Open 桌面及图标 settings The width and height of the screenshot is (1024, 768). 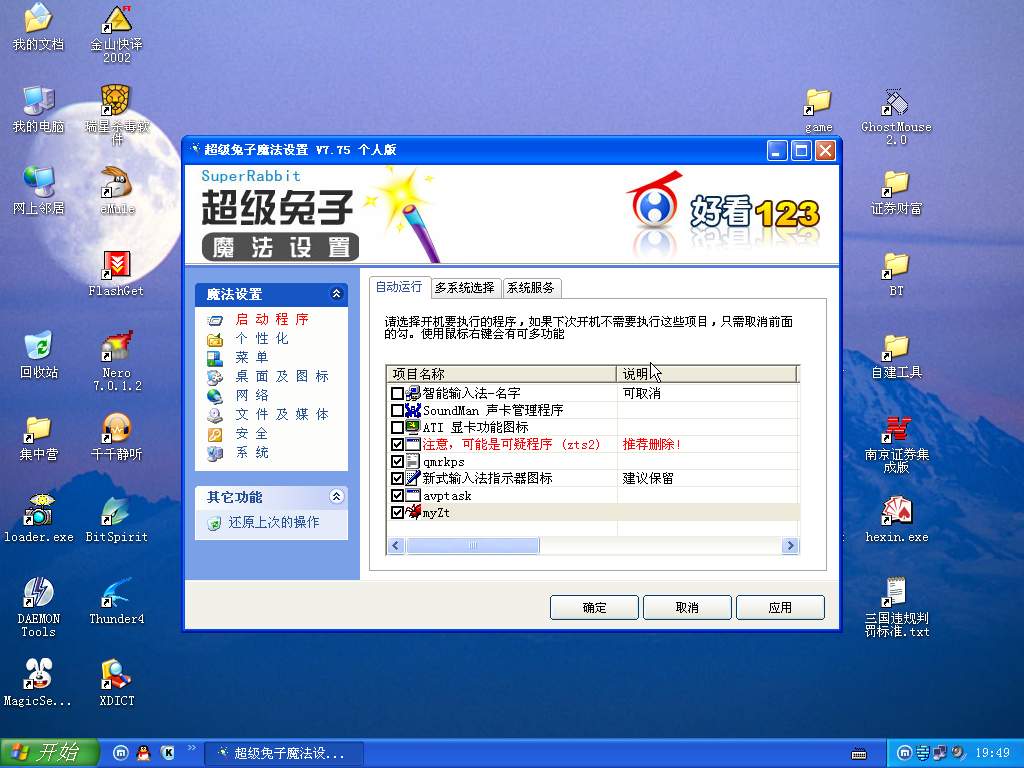(x=282, y=376)
